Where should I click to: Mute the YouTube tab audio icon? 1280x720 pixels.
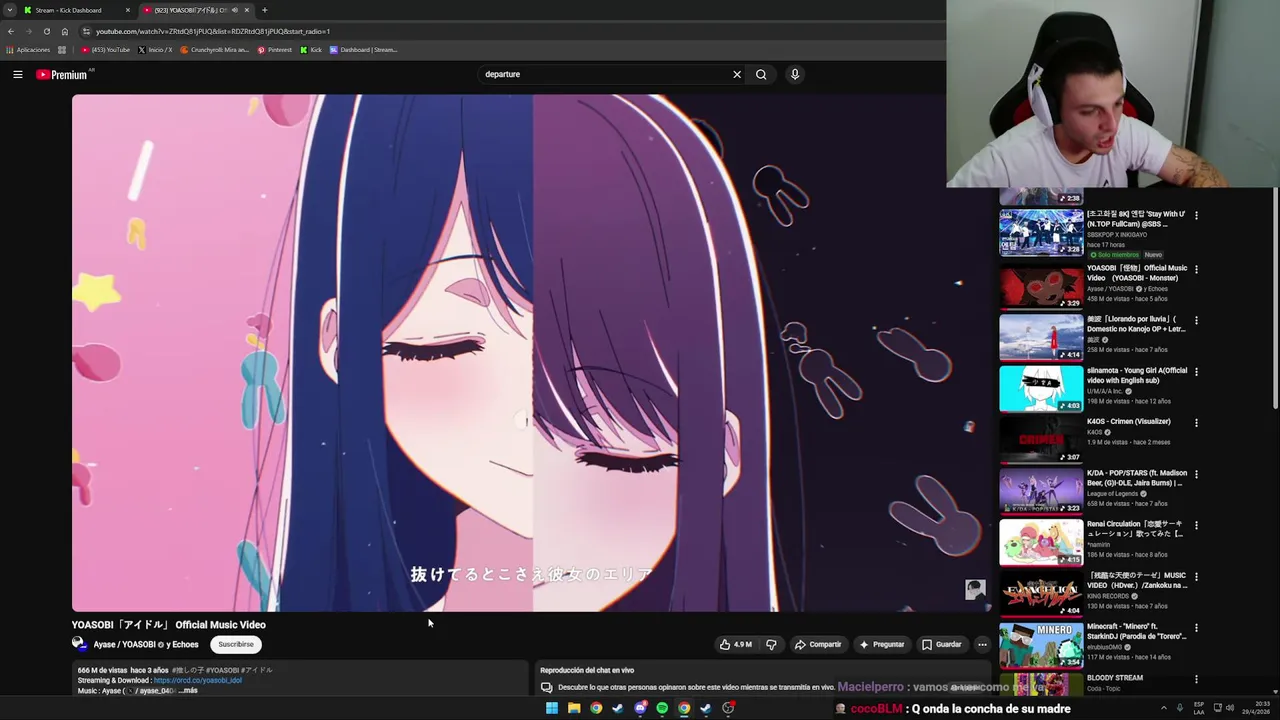click(235, 10)
